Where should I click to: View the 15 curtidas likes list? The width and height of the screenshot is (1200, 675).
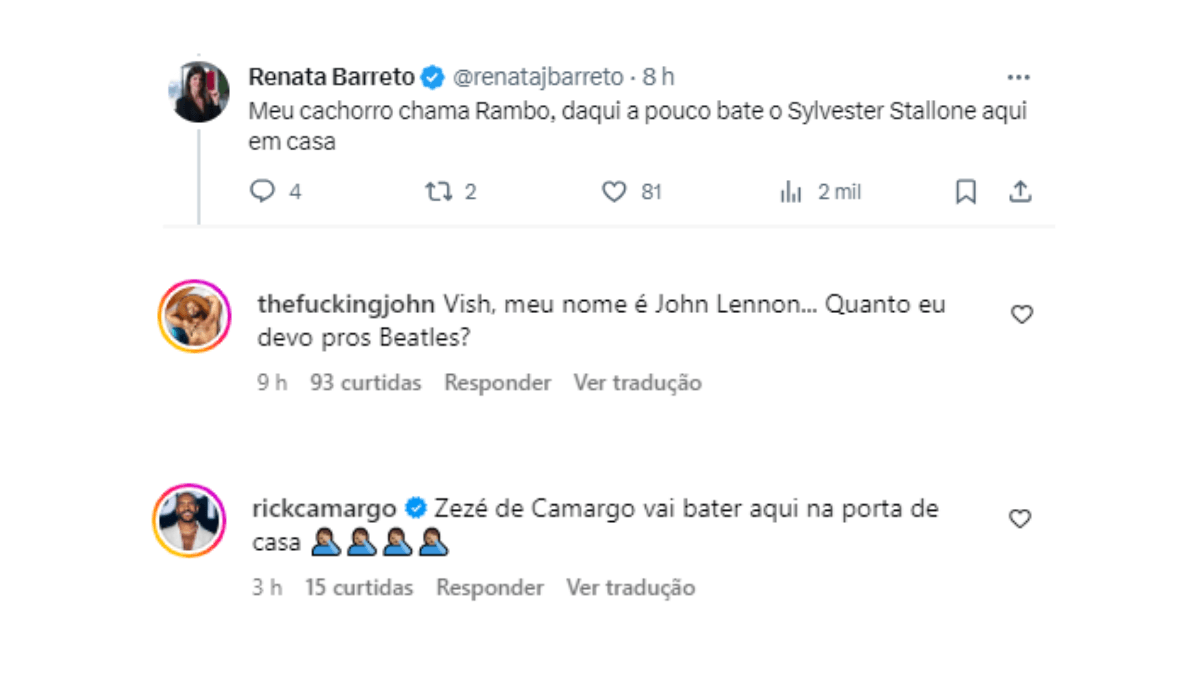click(x=359, y=588)
